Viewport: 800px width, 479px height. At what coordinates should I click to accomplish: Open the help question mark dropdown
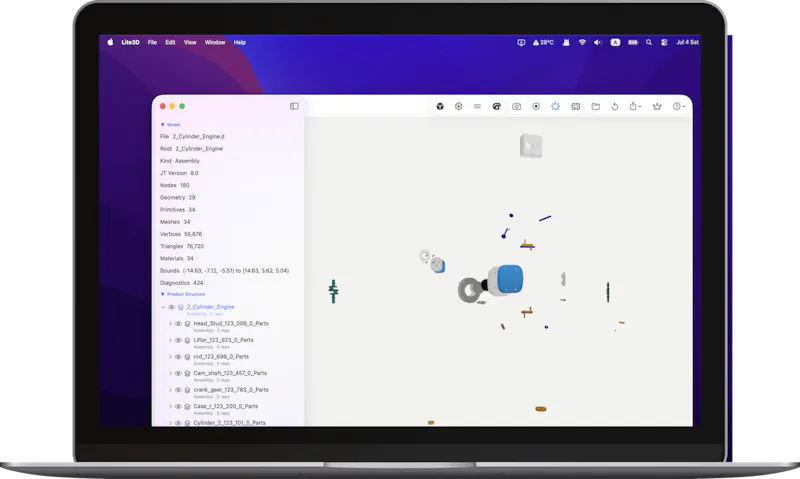tap(679, 106)
